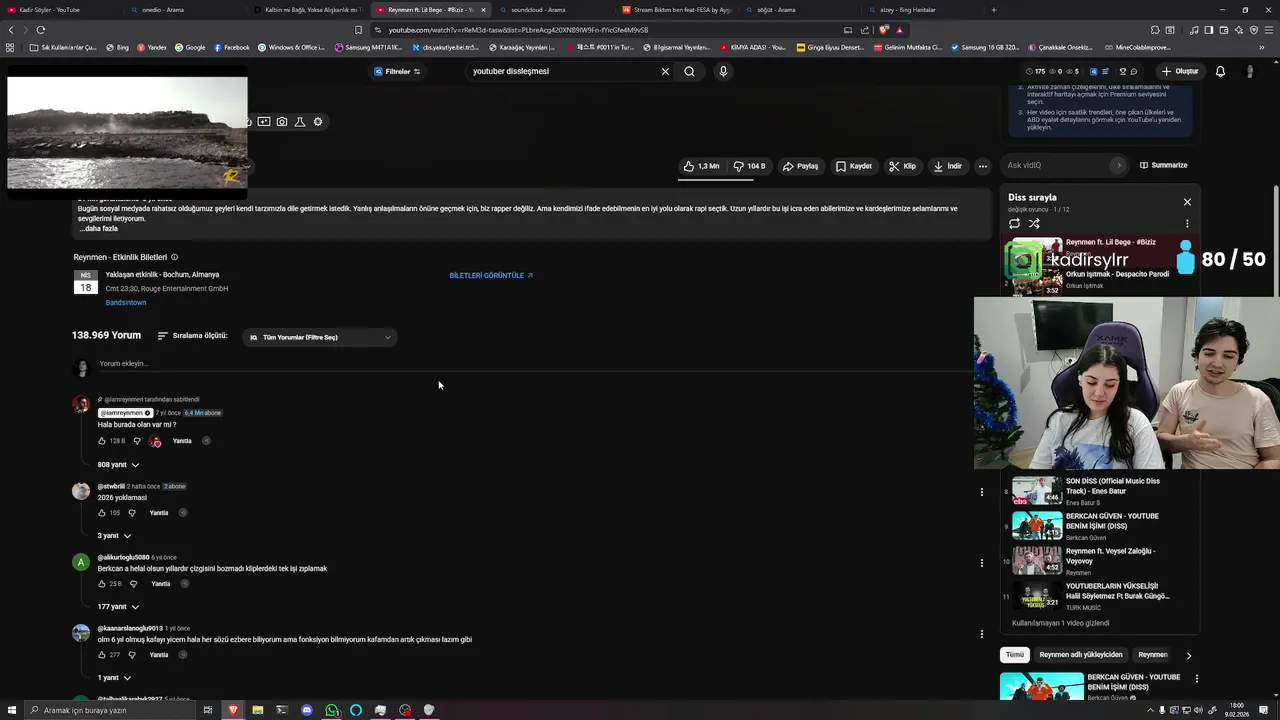The height and width of the screenshot is (720, 1280).
Task: Like the video showing 1,3 Mn
Action: coord(702,166)
